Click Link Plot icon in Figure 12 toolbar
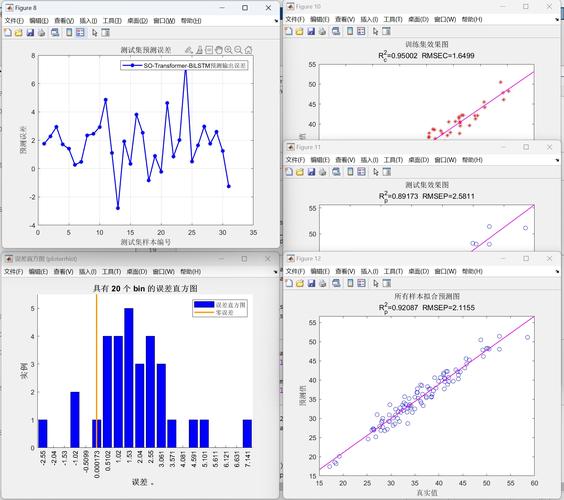The width and height of the screenshot is (564, 500). tap(336, 283)
